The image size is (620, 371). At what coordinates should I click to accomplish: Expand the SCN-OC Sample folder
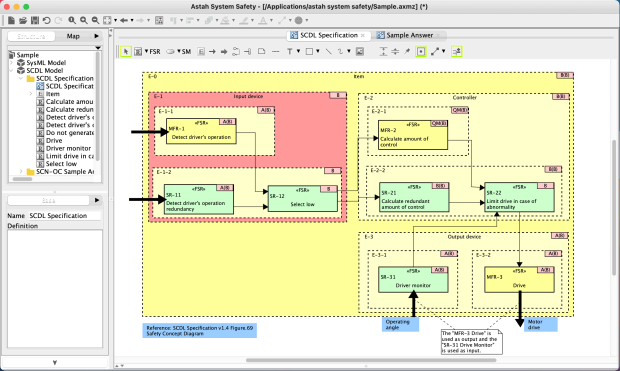[x=21, y=172]
